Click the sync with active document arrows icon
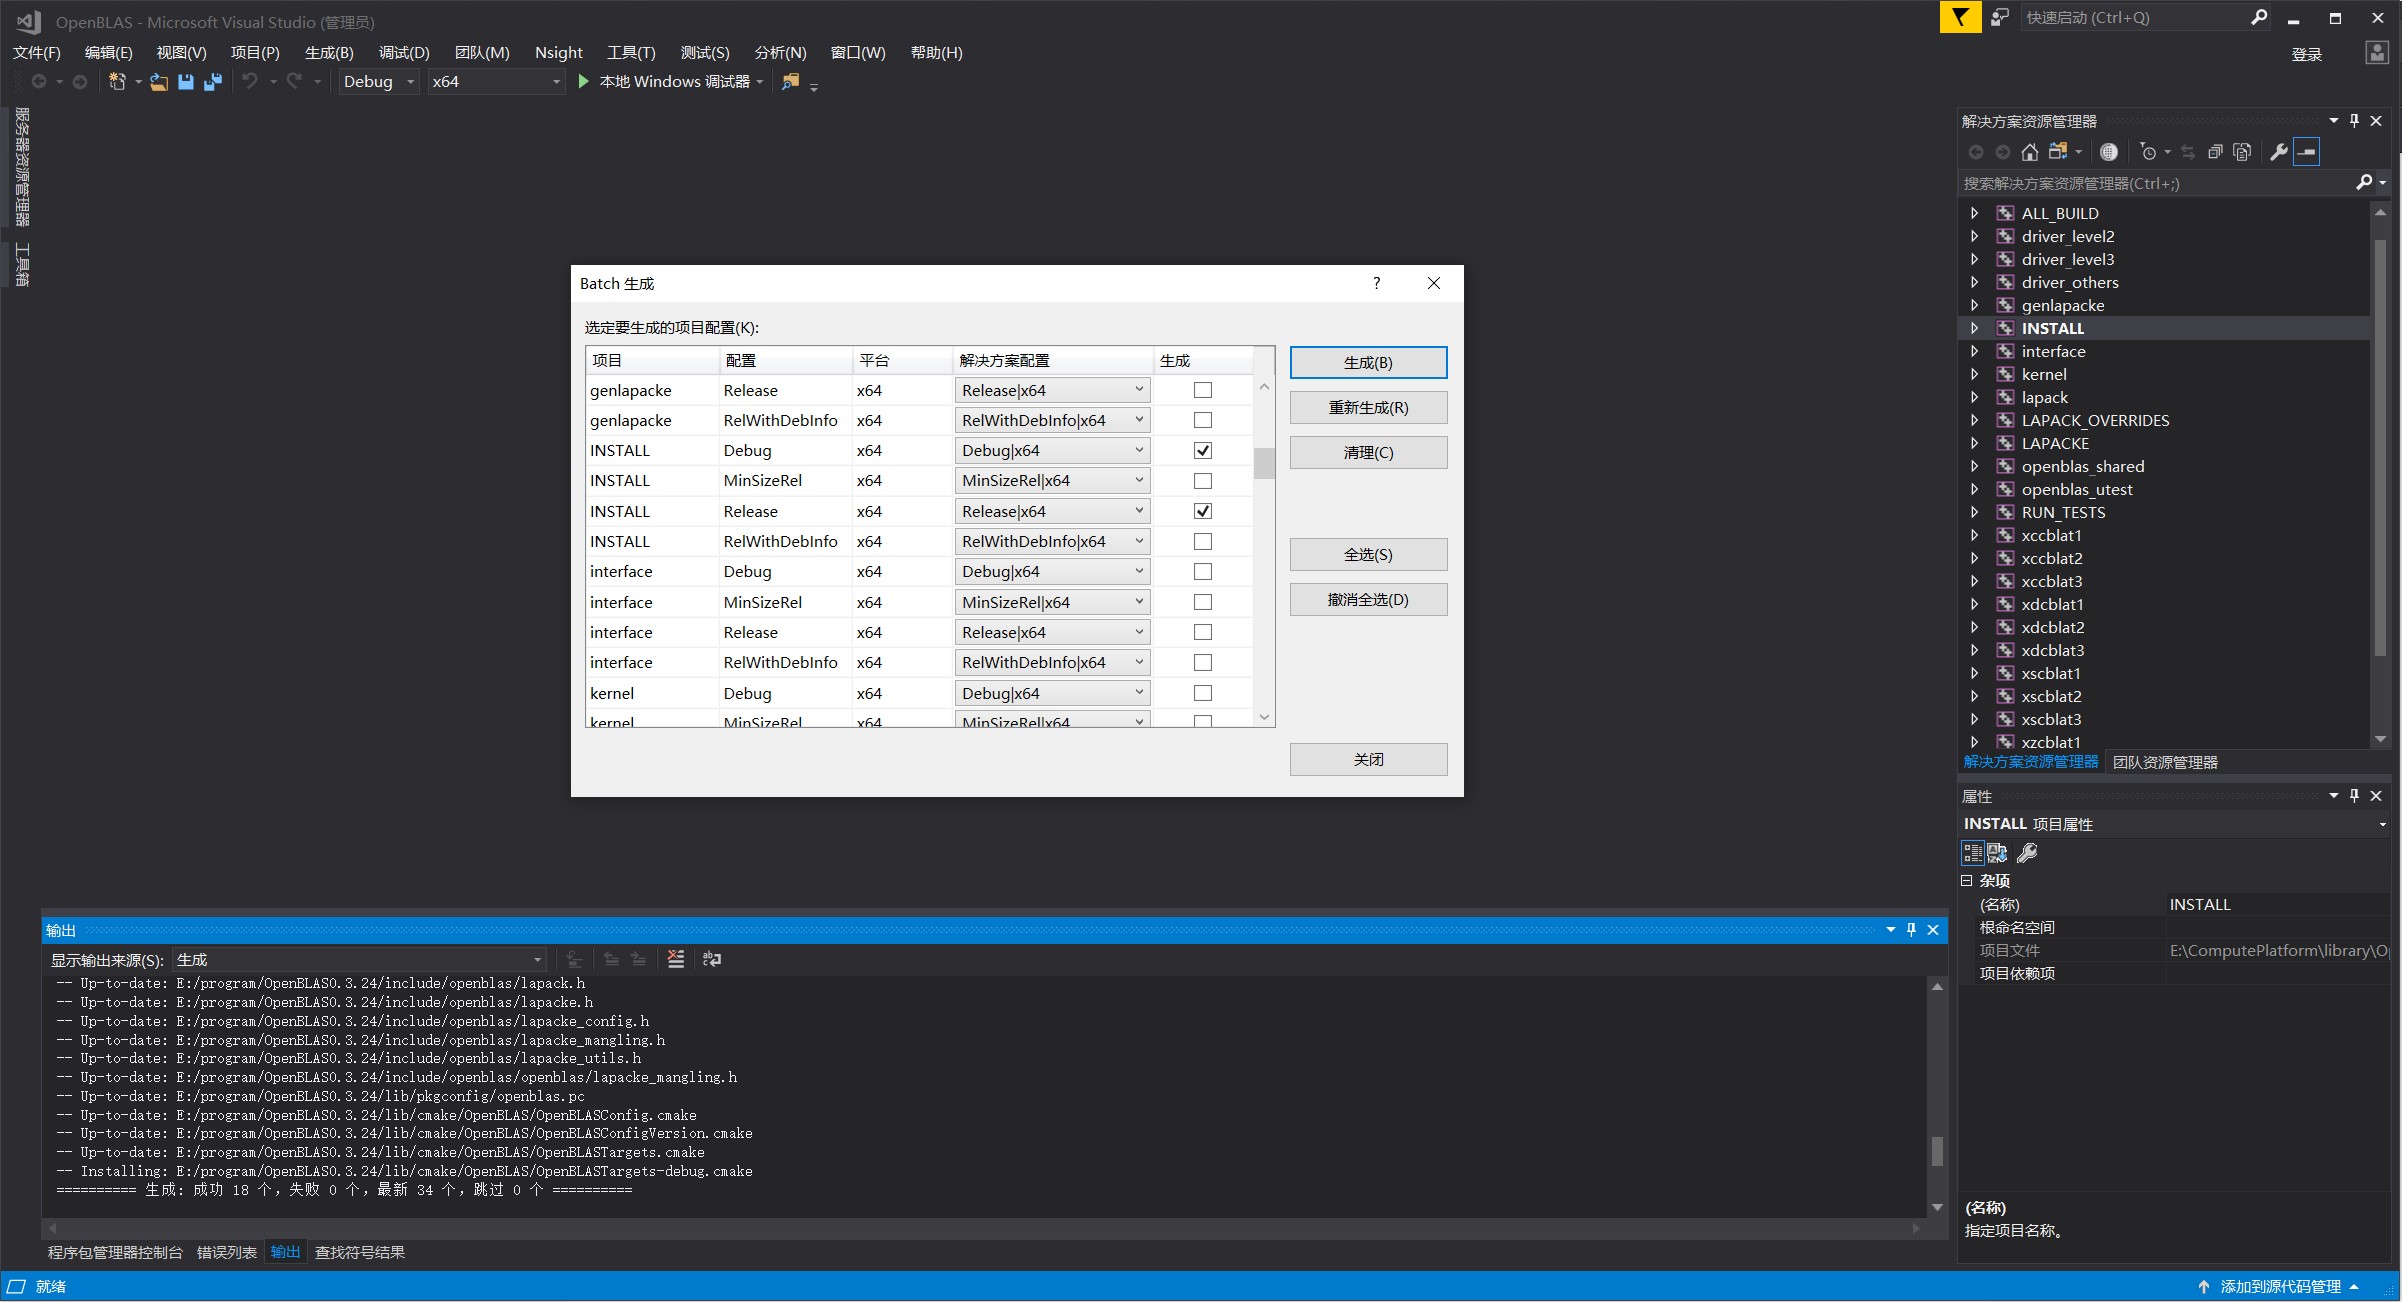Image resolution: width=2402 pixels, height=1302 pixels. [x=2188, y=152]
